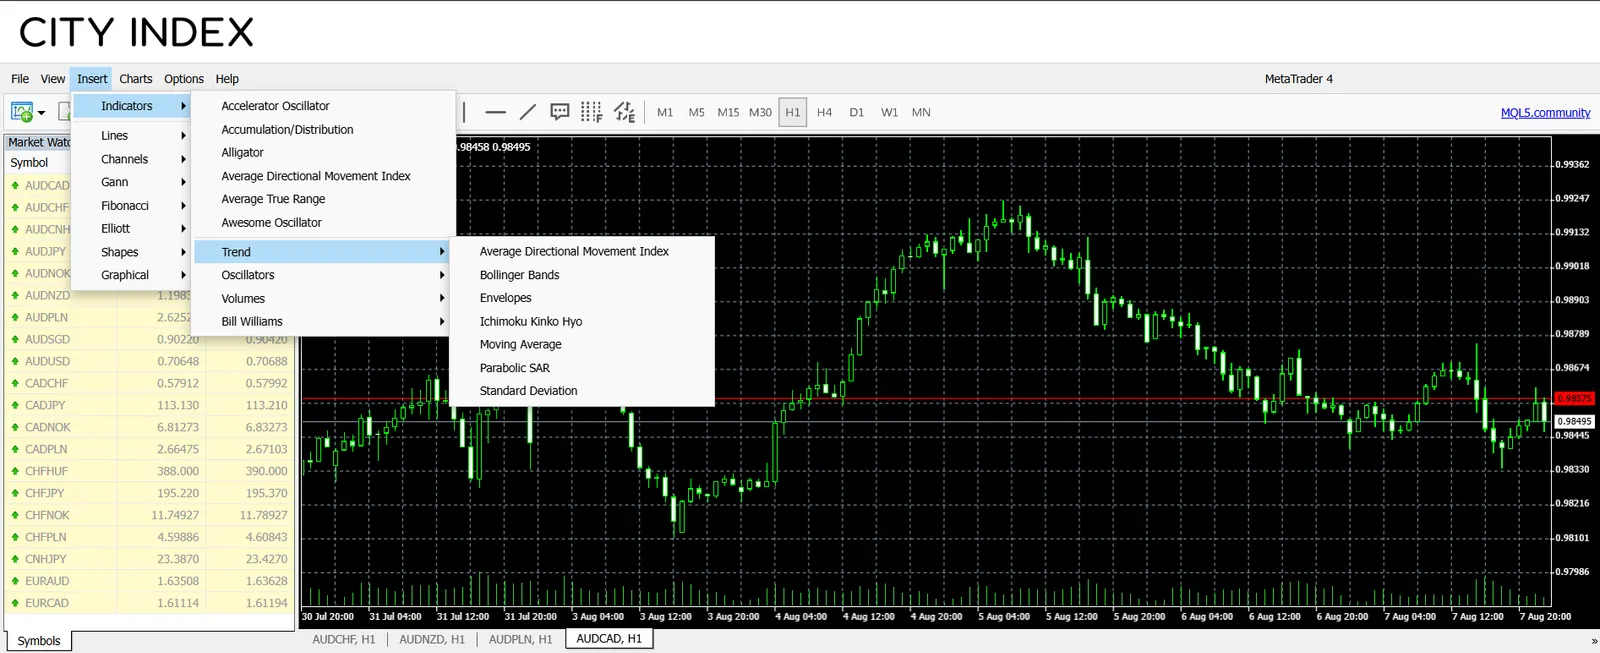
Task: Select the CHFHUF symbol row
Action: pyautogui.click(x=149, y=471)
